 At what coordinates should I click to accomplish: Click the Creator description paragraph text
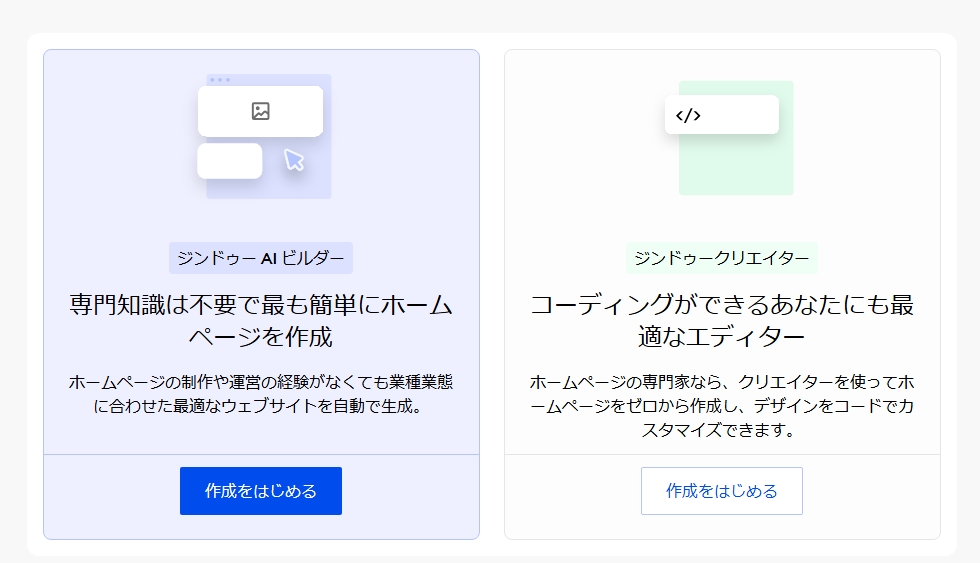point(721,406)
